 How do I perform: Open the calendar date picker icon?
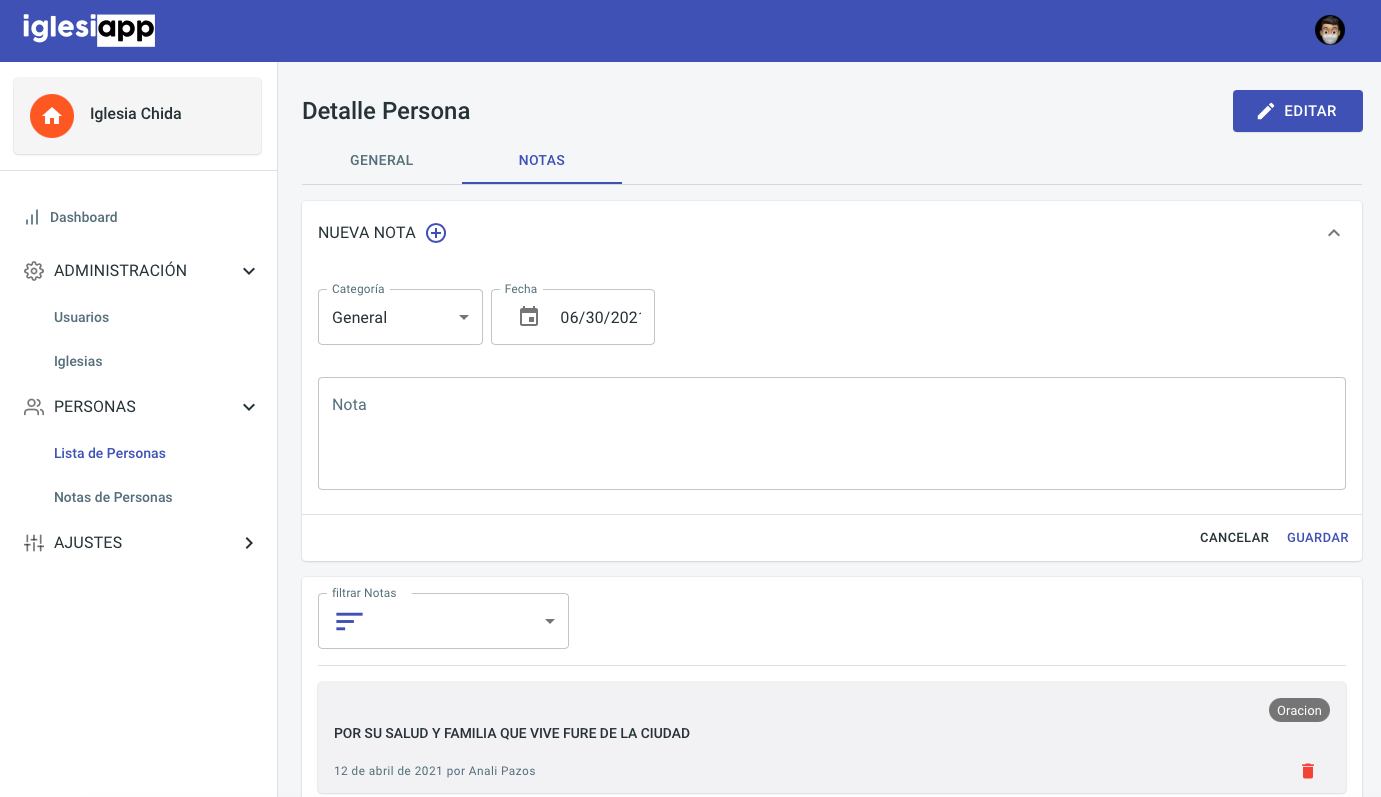[x=529, y=317]
